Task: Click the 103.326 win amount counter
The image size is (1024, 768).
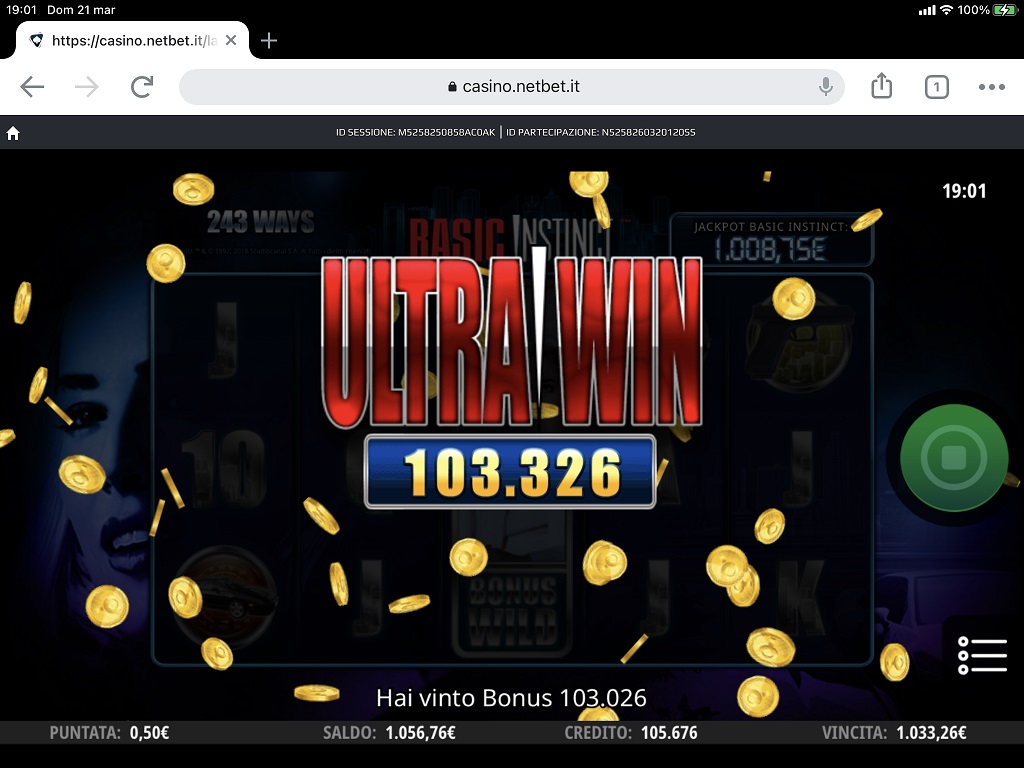Action: 510,472
